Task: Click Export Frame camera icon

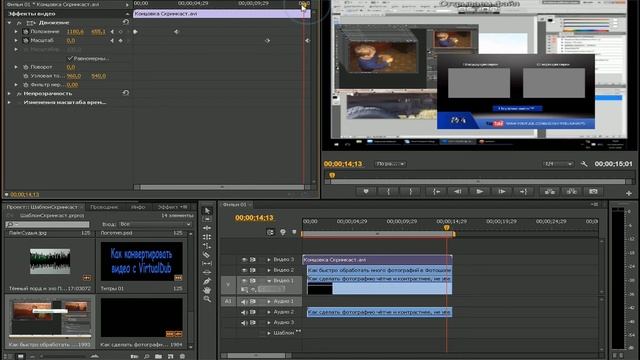Action: tap(593, 191)
